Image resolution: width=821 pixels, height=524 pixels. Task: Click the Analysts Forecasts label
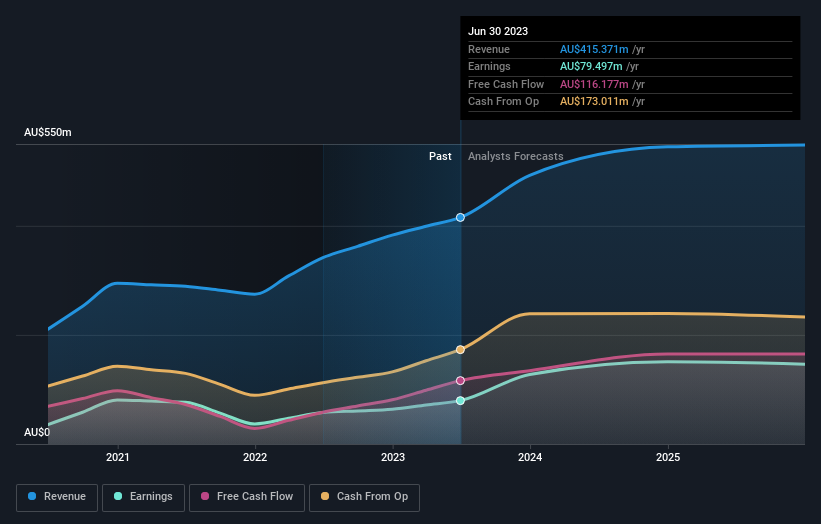click(516, 156)
